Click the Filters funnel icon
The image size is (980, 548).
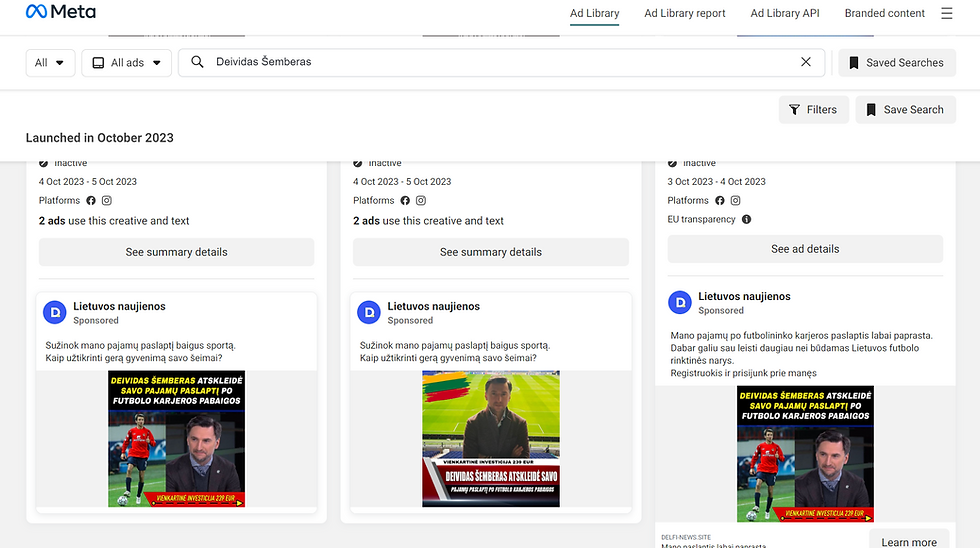(x=794, y=110)
